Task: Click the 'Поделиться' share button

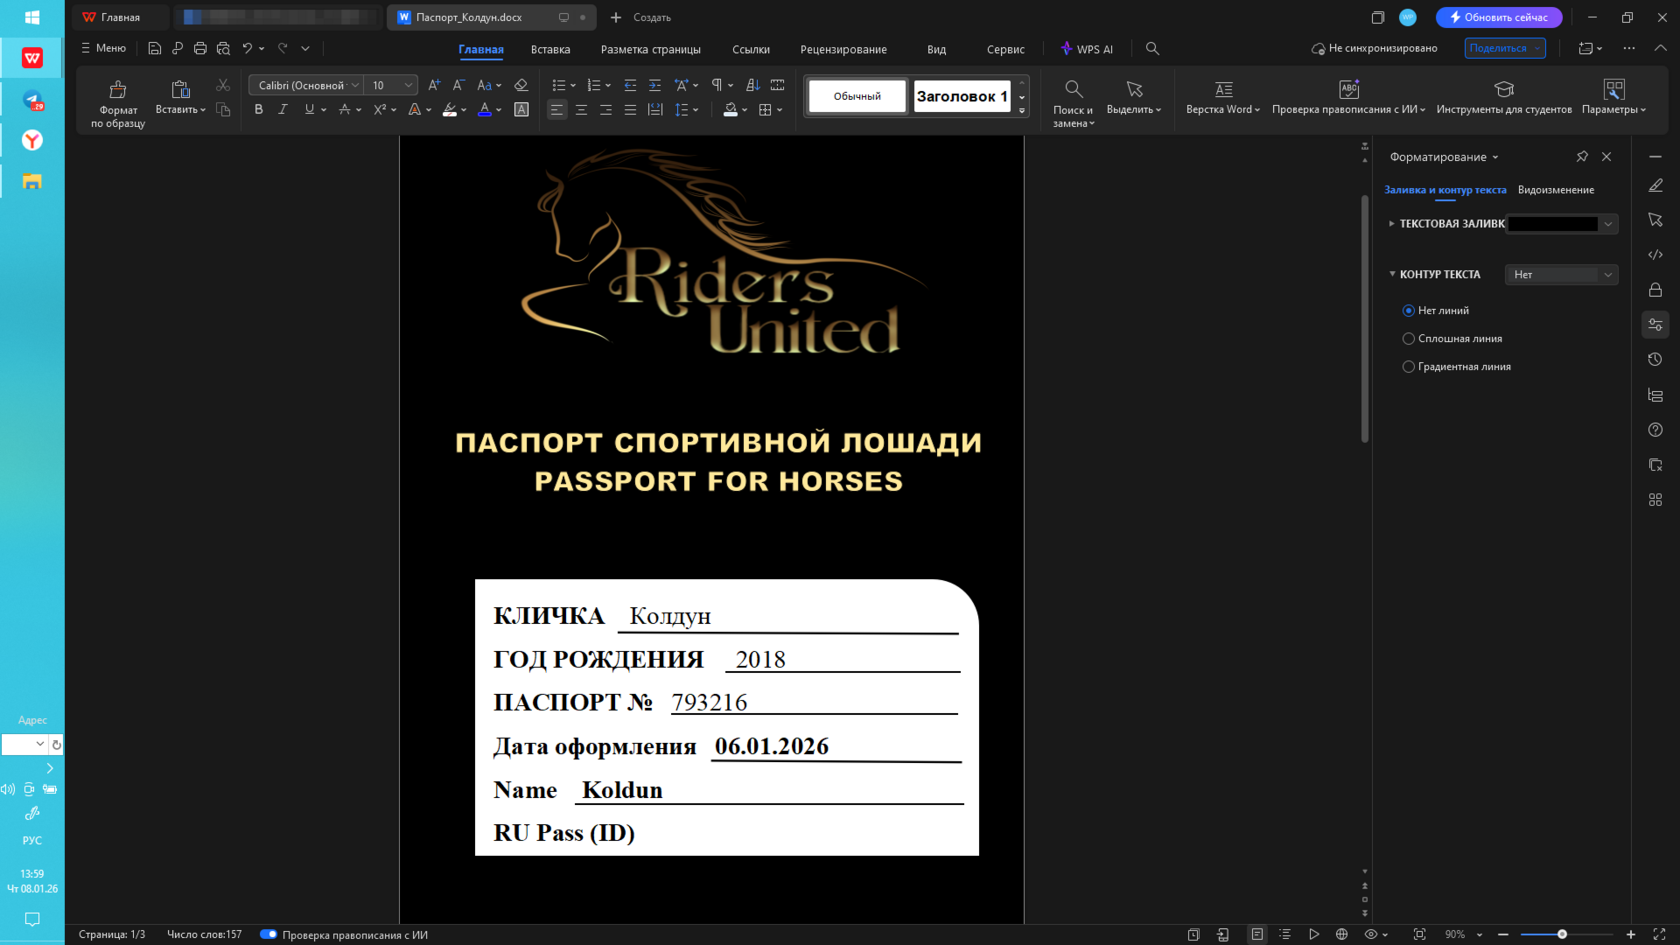Action: click(1505, 48)
